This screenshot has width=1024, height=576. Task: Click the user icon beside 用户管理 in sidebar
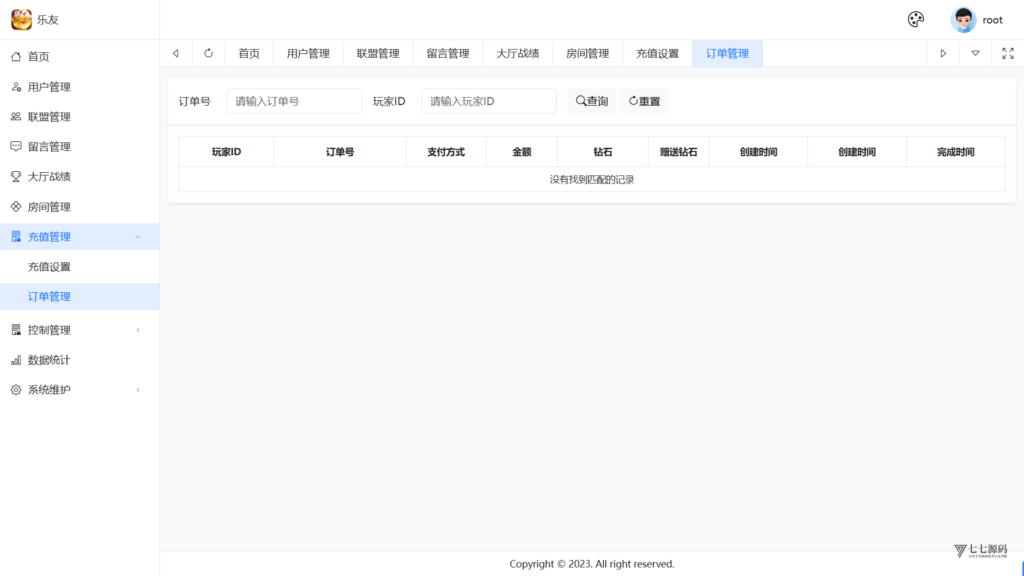click(16, 87)
